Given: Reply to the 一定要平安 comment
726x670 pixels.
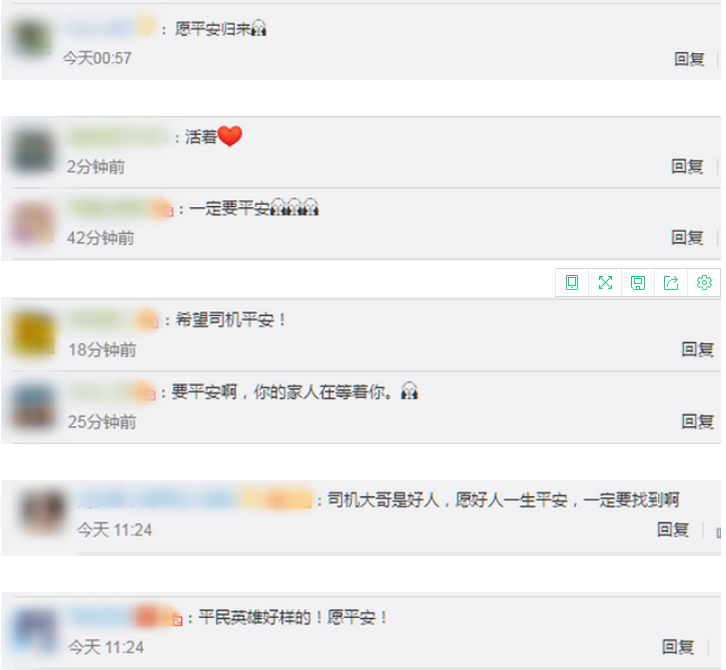Looking at the screenshot, I should point(688,238).
